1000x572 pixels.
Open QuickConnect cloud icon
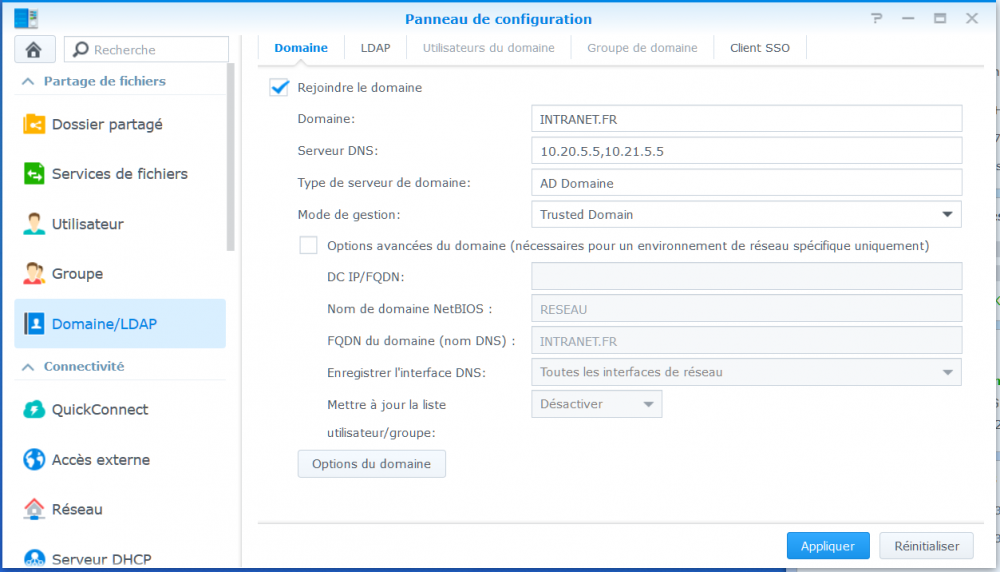click(x=35, y=409)
